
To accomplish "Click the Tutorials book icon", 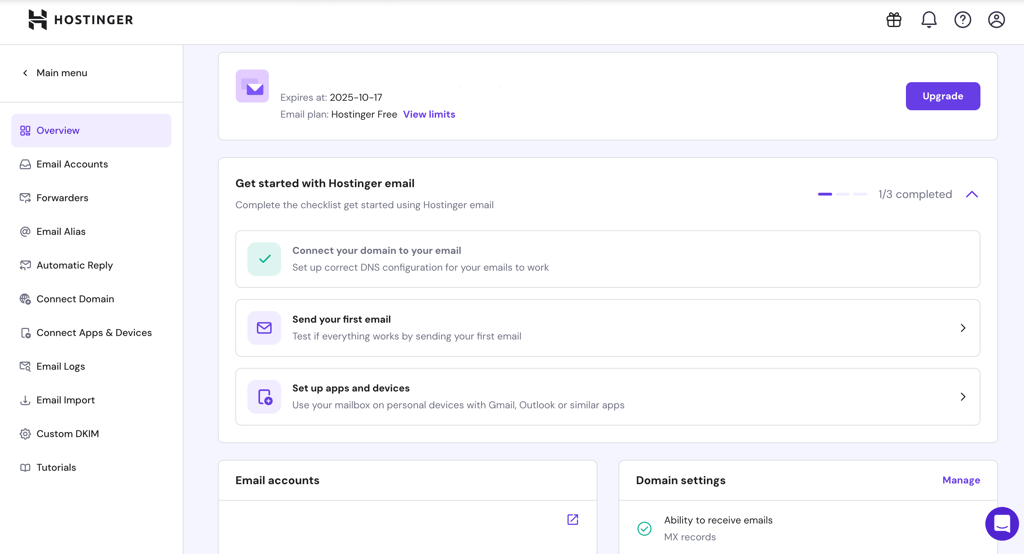I will pos(25,468).
